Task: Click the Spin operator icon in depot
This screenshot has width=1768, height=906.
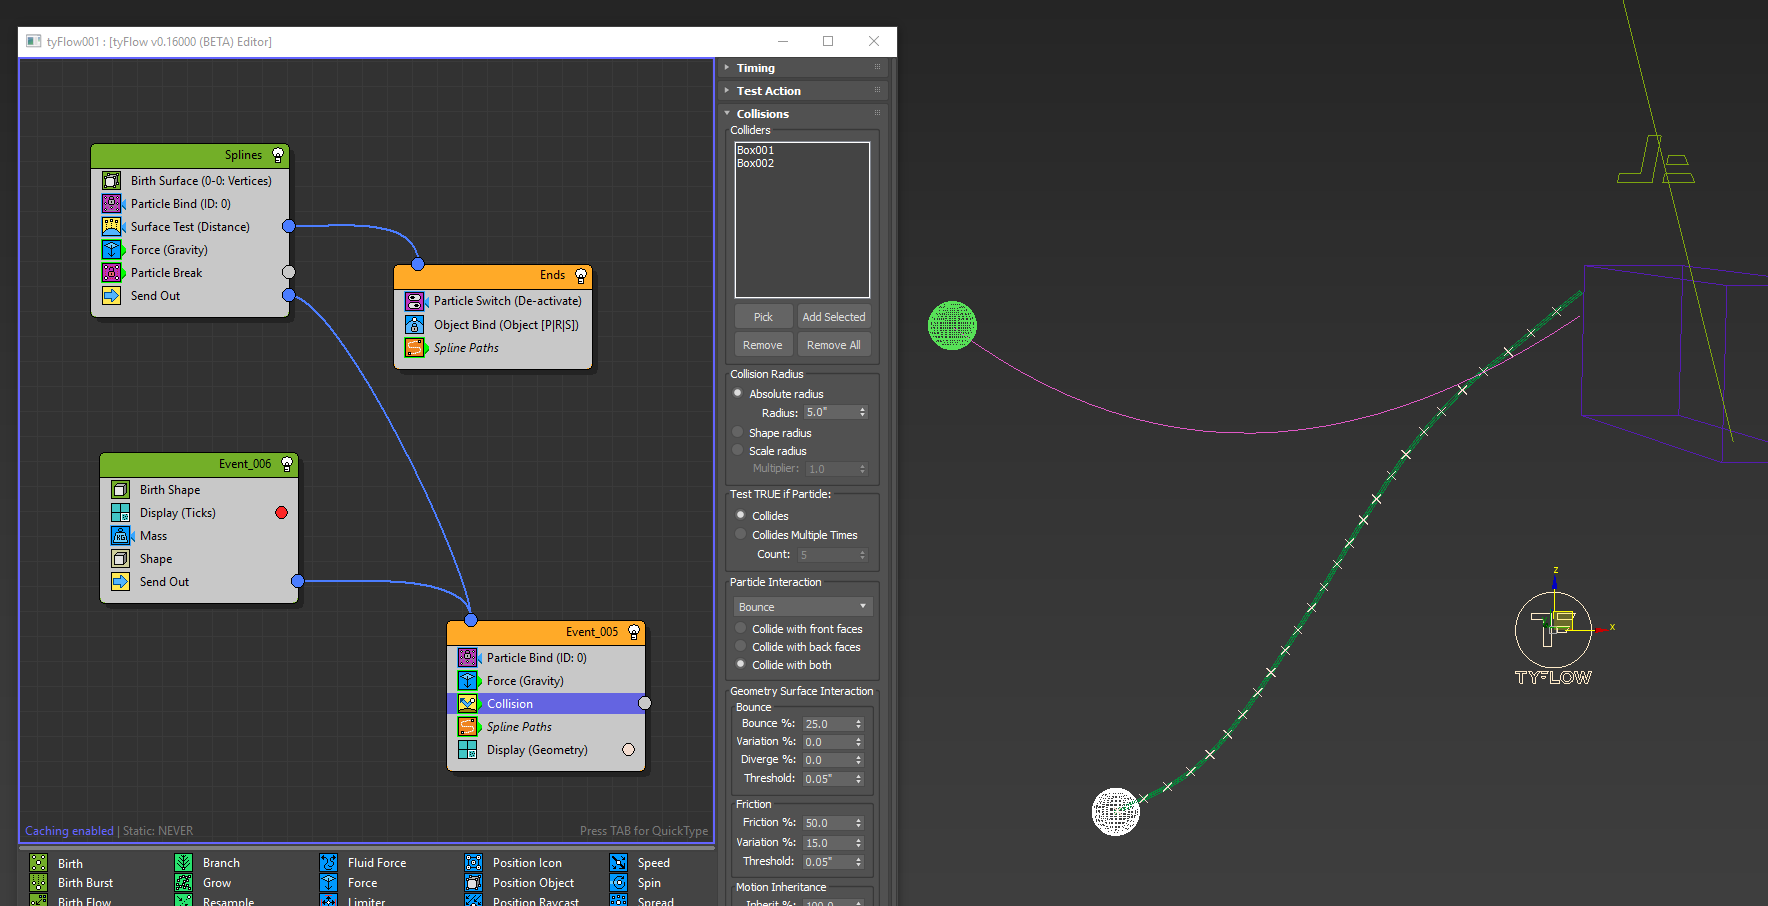Action: click(619, 883)
